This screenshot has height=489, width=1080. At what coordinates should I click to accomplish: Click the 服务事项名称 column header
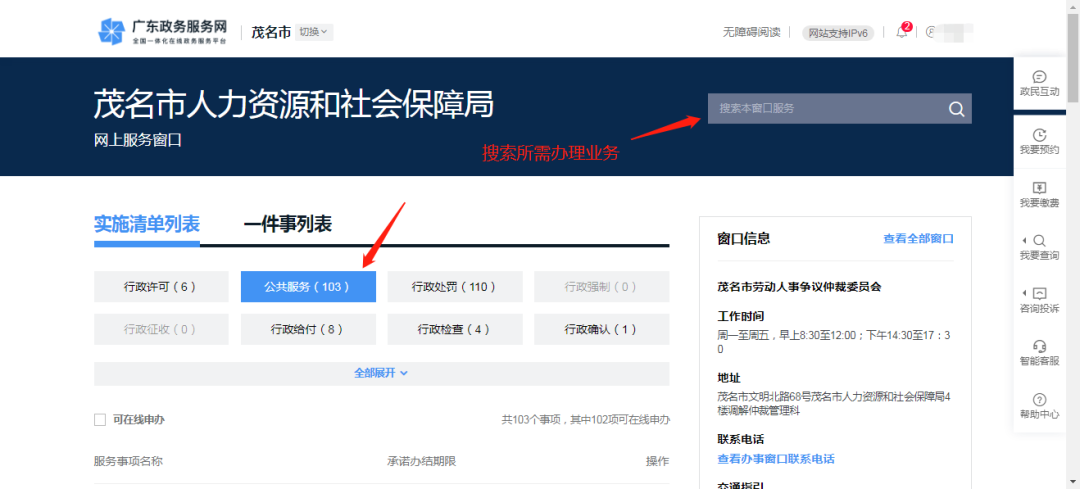[x=128, y=461]
